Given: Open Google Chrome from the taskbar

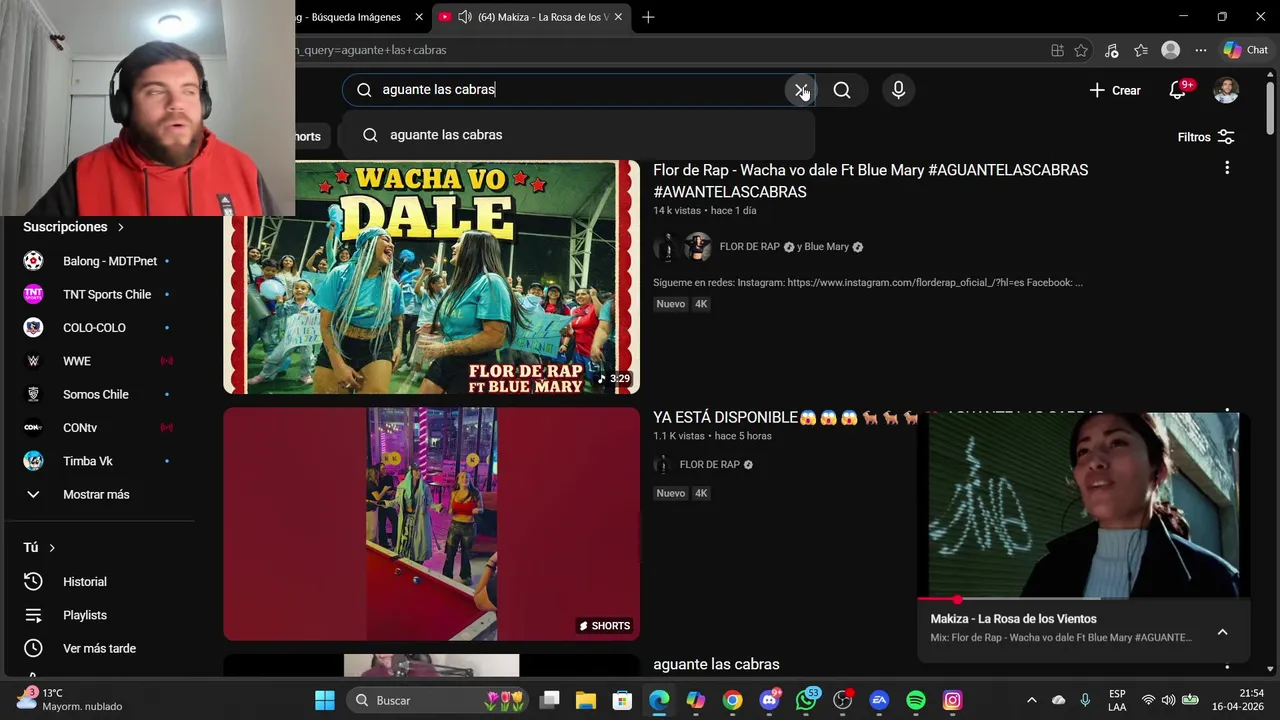Looking at the screenshot, I should coord(733,700).
